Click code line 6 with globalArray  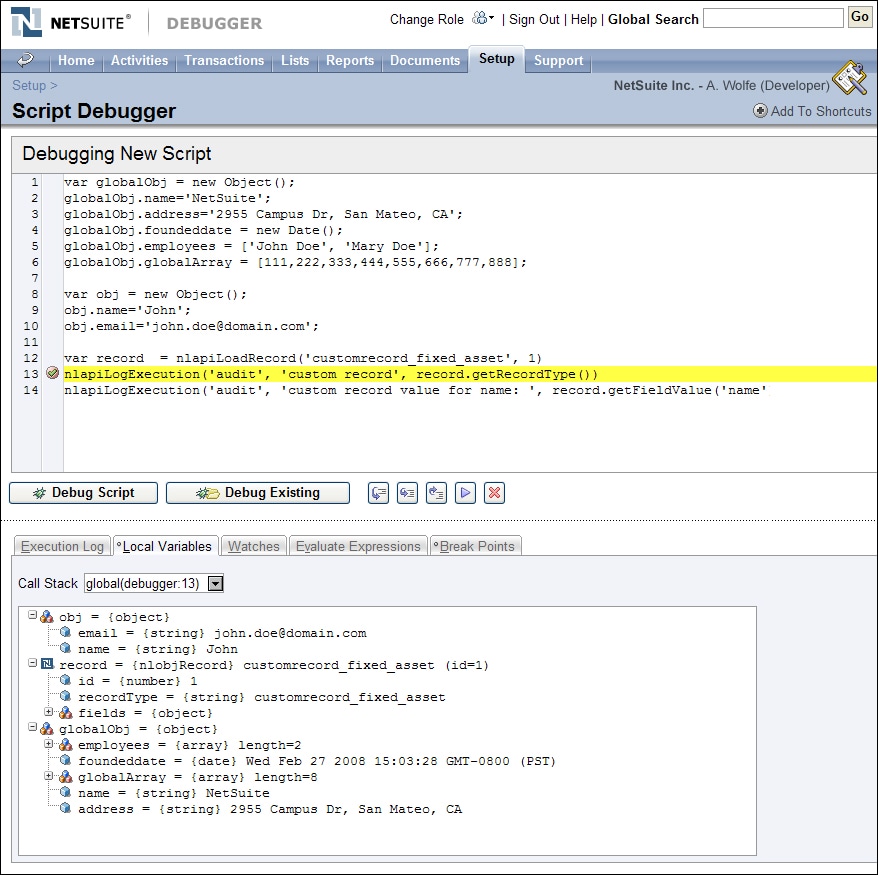pos(295,262)
